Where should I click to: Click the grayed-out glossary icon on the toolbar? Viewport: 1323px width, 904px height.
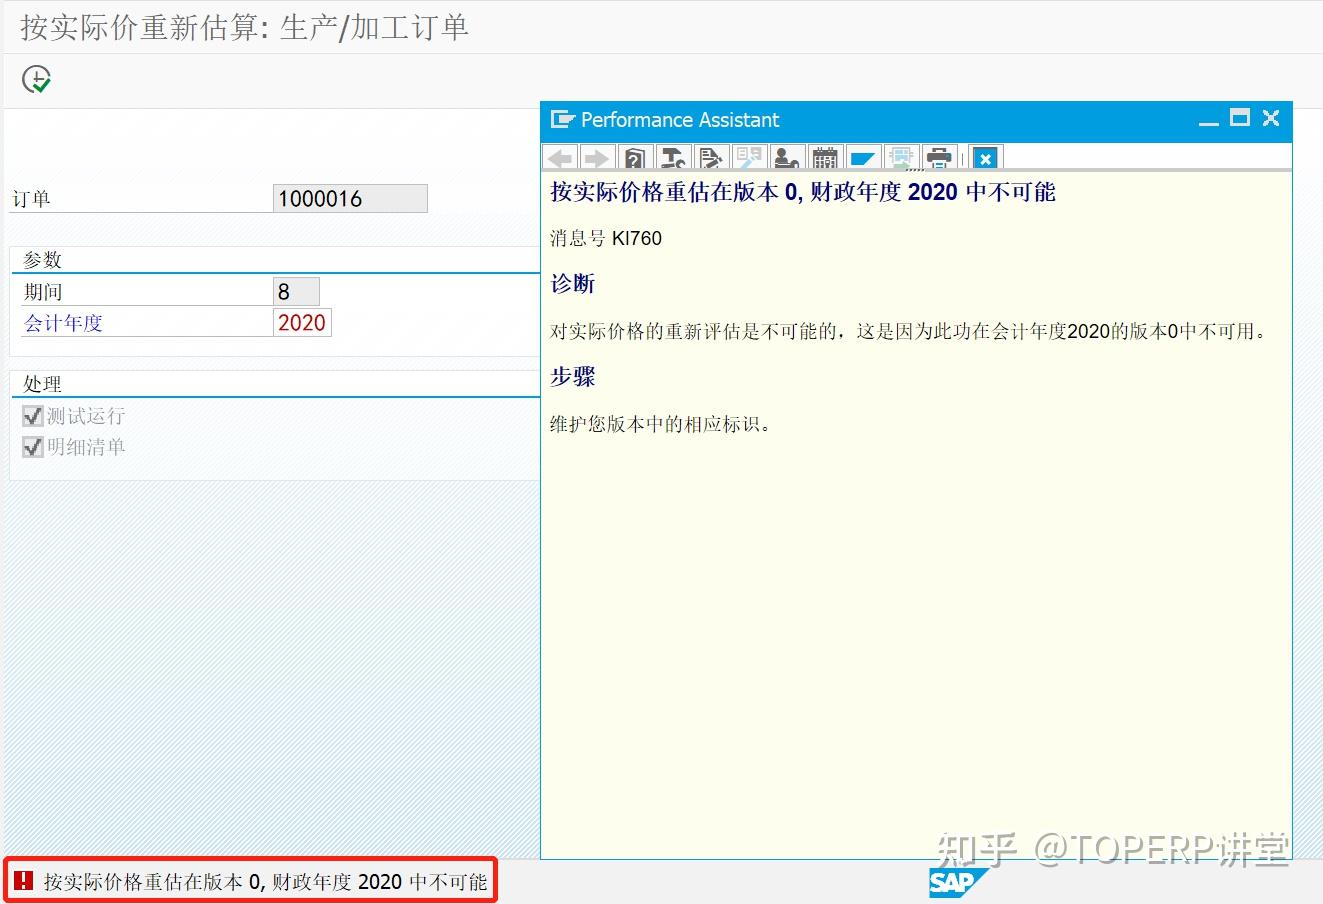coord(748,157)
